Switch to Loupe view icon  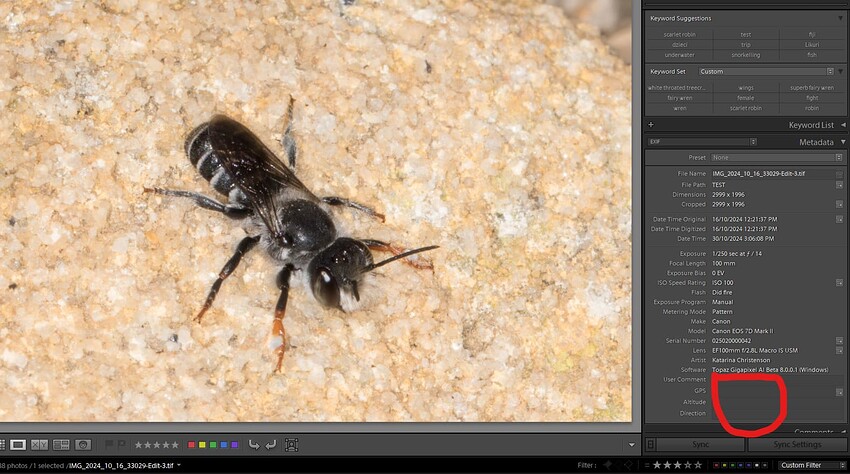click(17, 445)
